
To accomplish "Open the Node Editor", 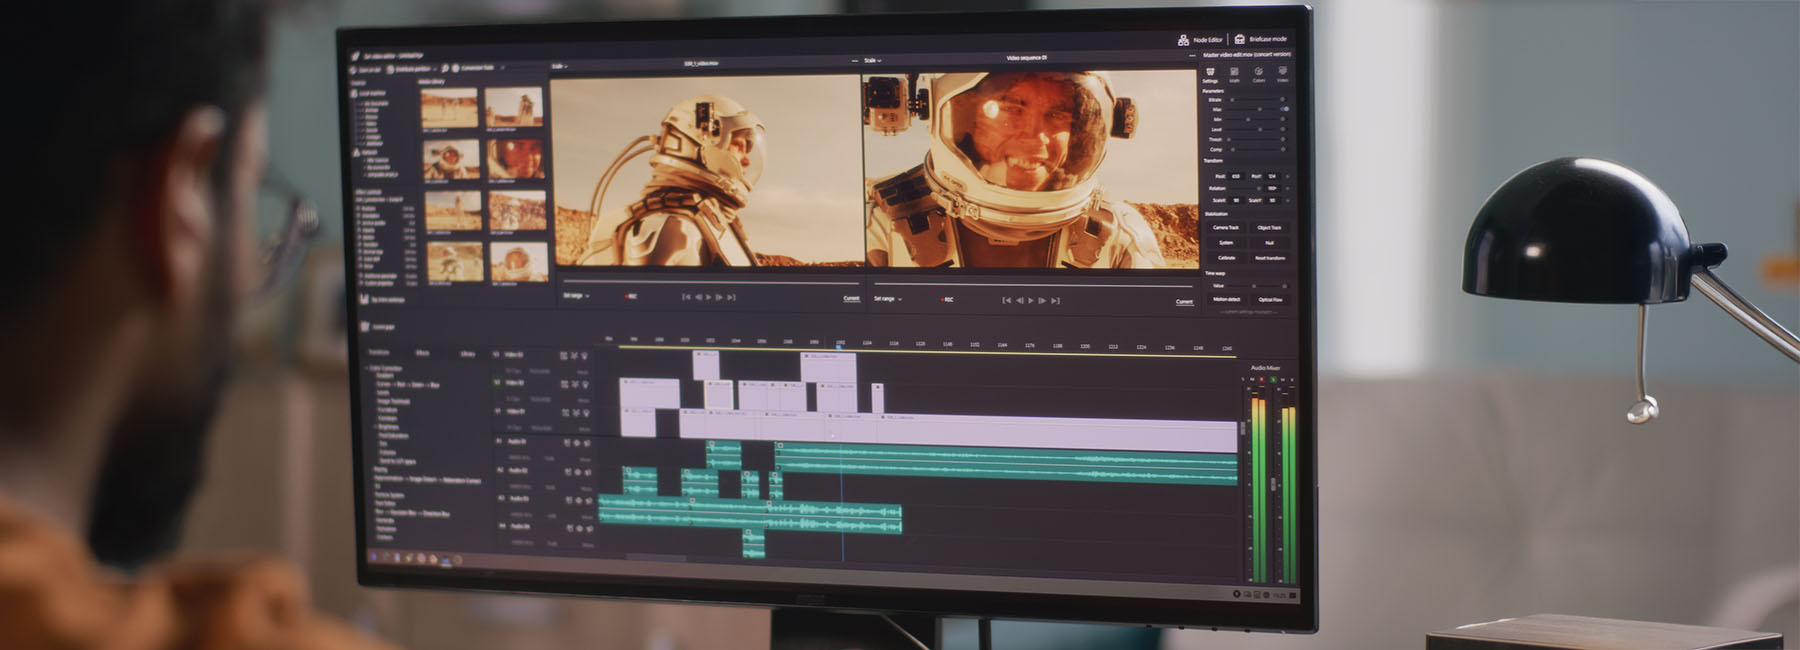I will [x=1200, y=39].
